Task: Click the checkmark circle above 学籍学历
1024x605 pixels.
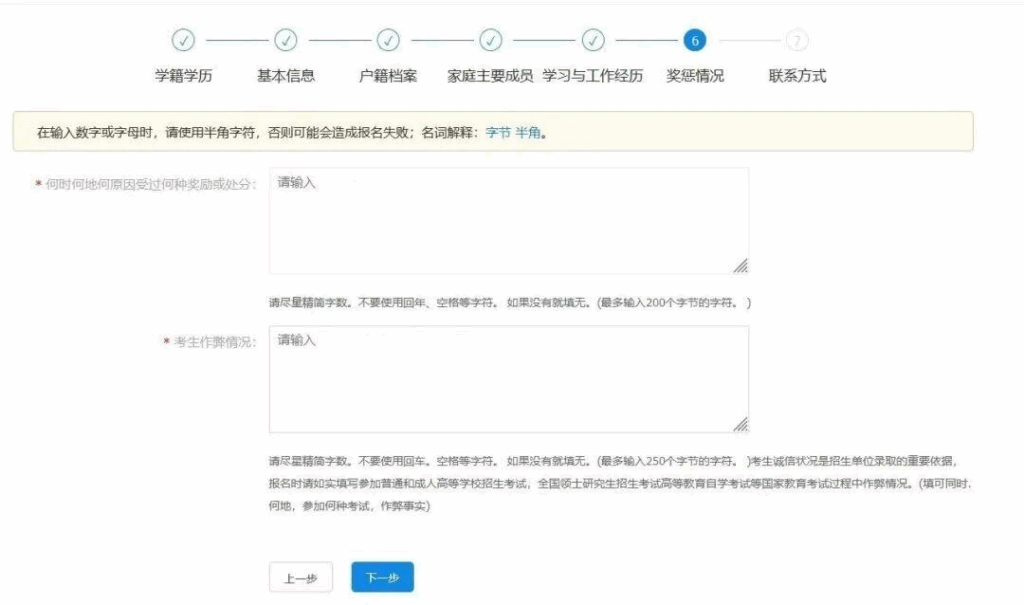Action: pos(183,40)
